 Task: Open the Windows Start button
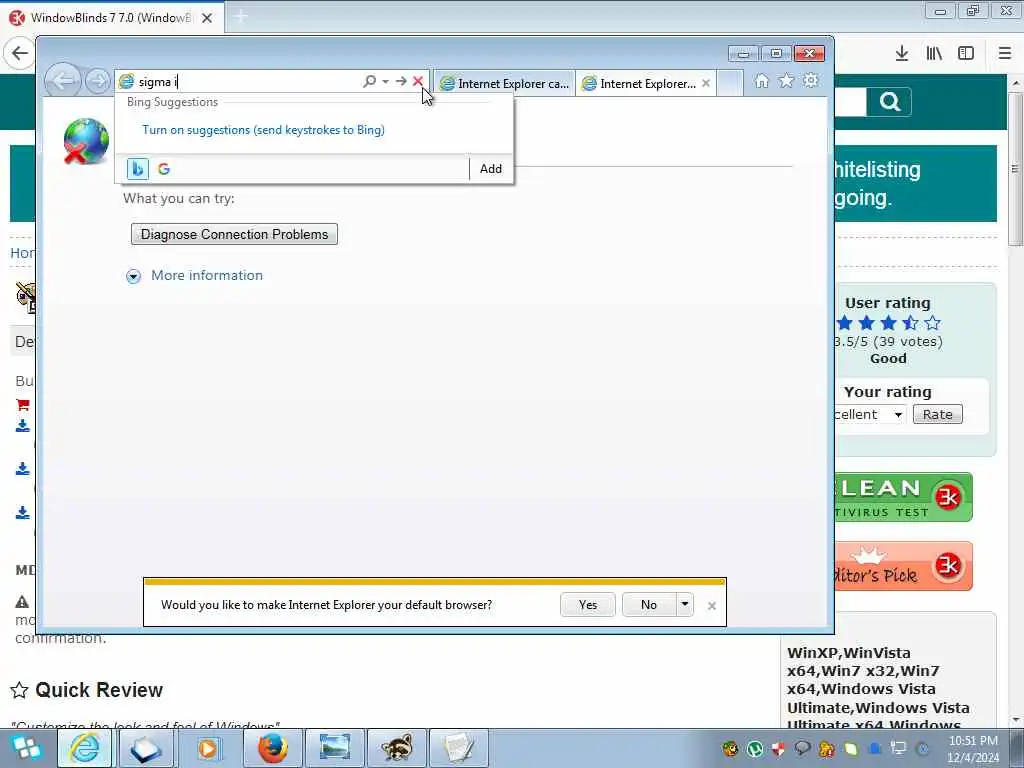pos(26,748)
